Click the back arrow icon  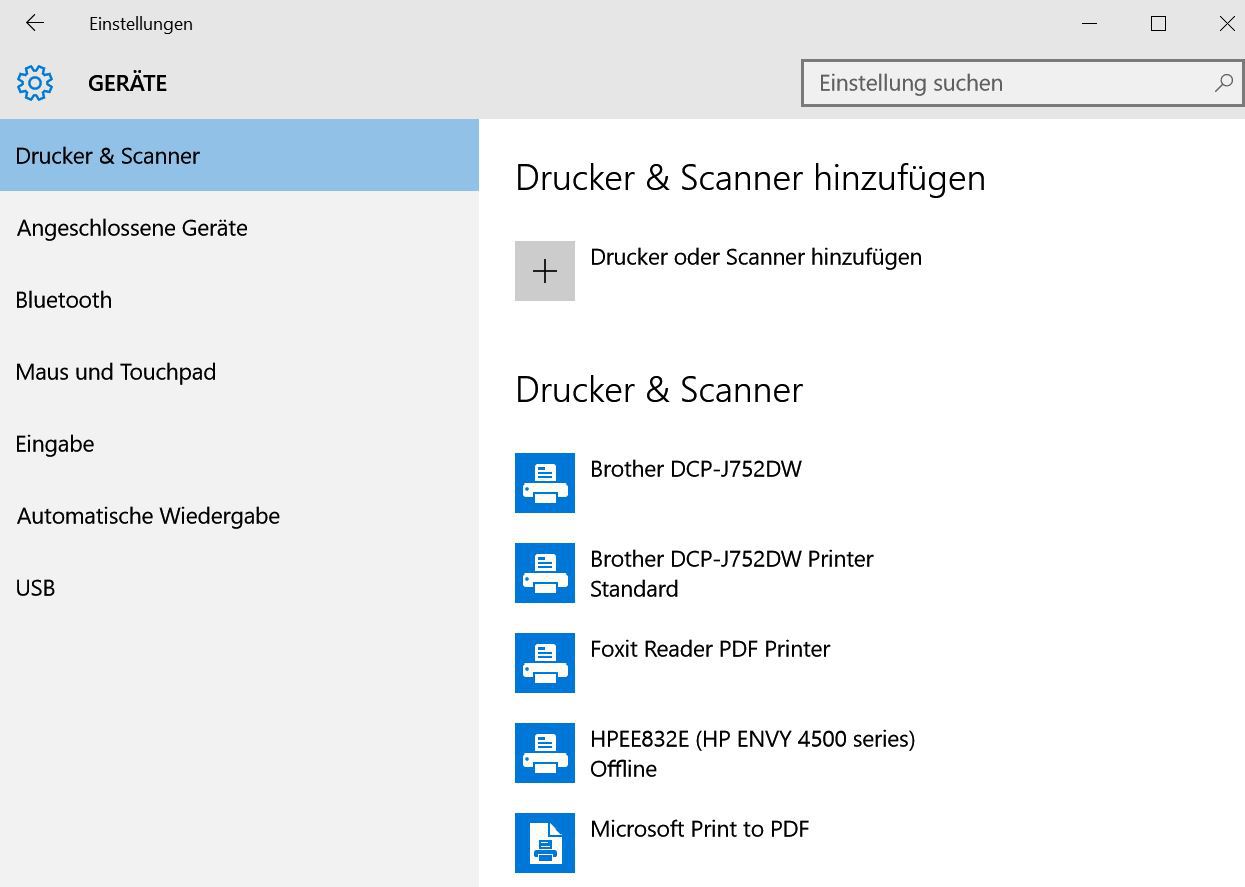click(35, 23)
